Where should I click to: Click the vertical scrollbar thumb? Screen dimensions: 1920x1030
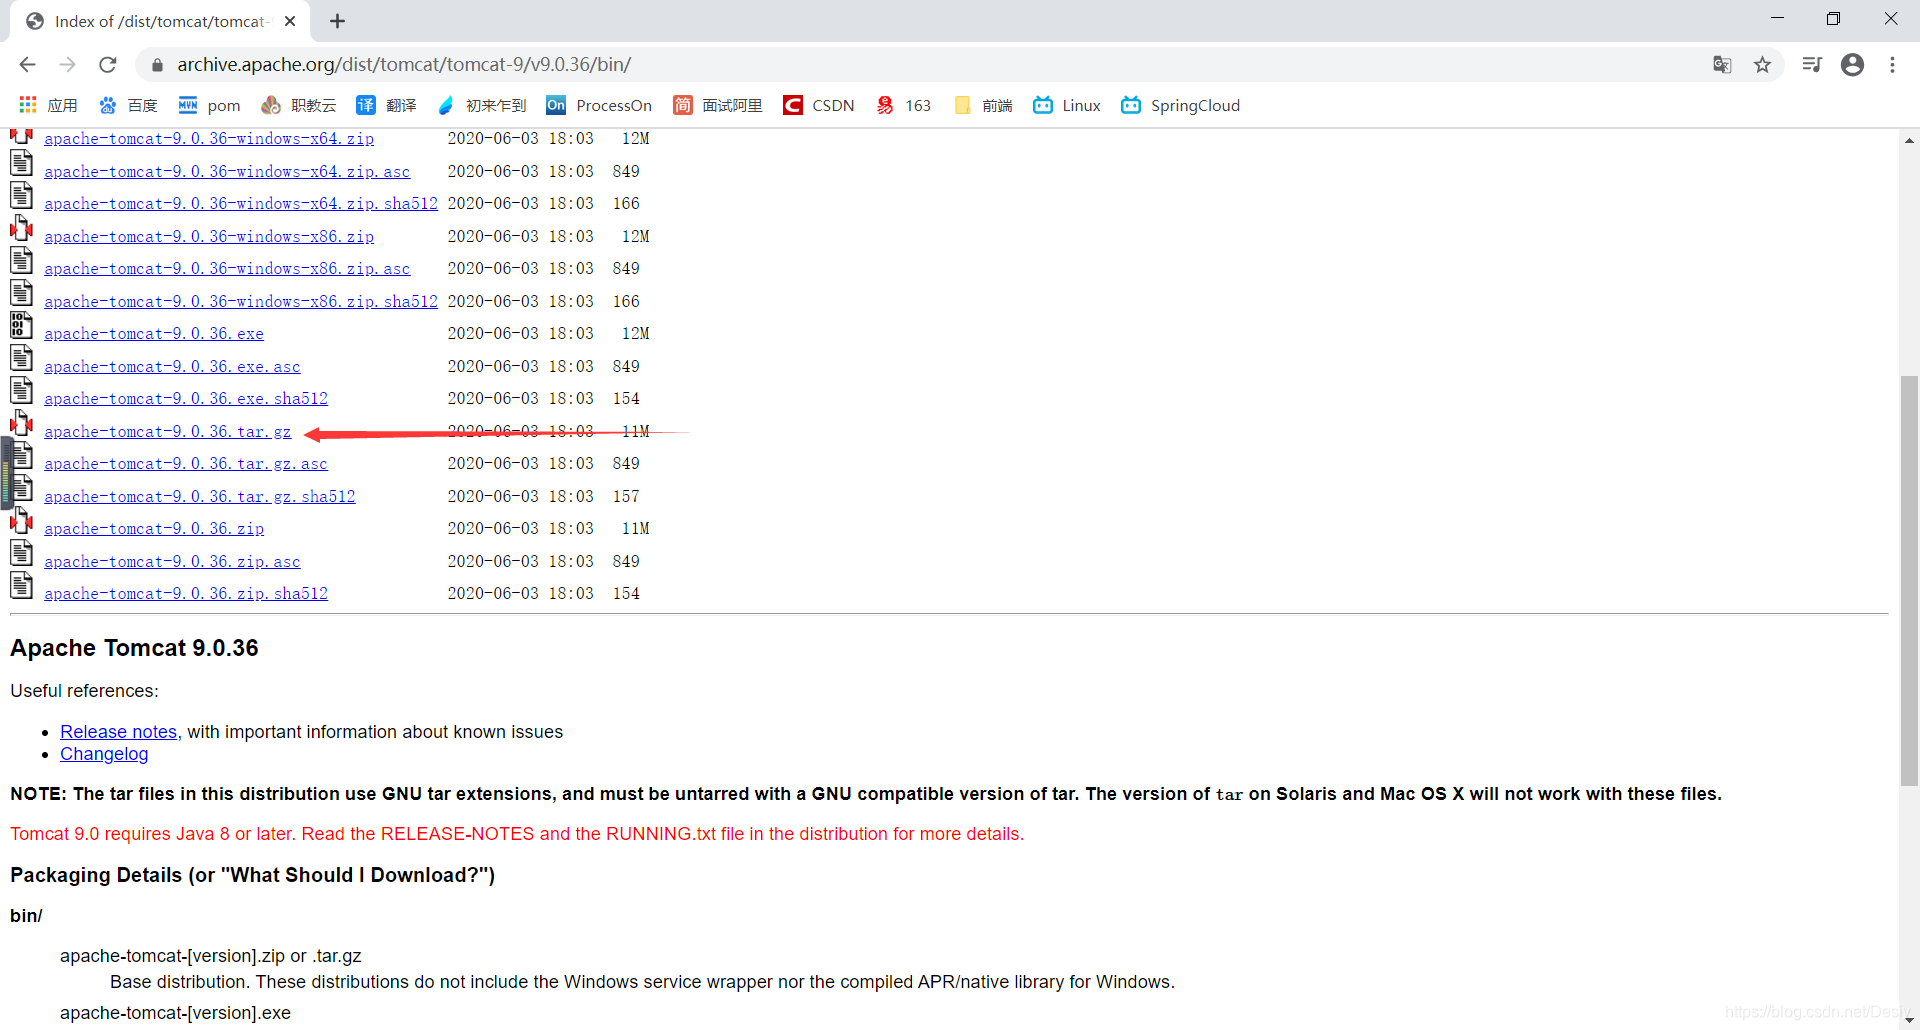point(1909,580)
